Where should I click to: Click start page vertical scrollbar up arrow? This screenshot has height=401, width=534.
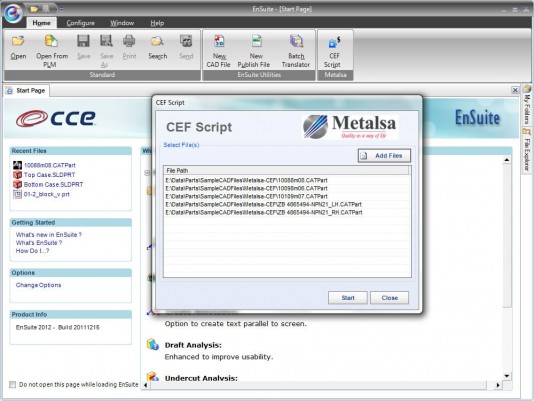point(507,160)
